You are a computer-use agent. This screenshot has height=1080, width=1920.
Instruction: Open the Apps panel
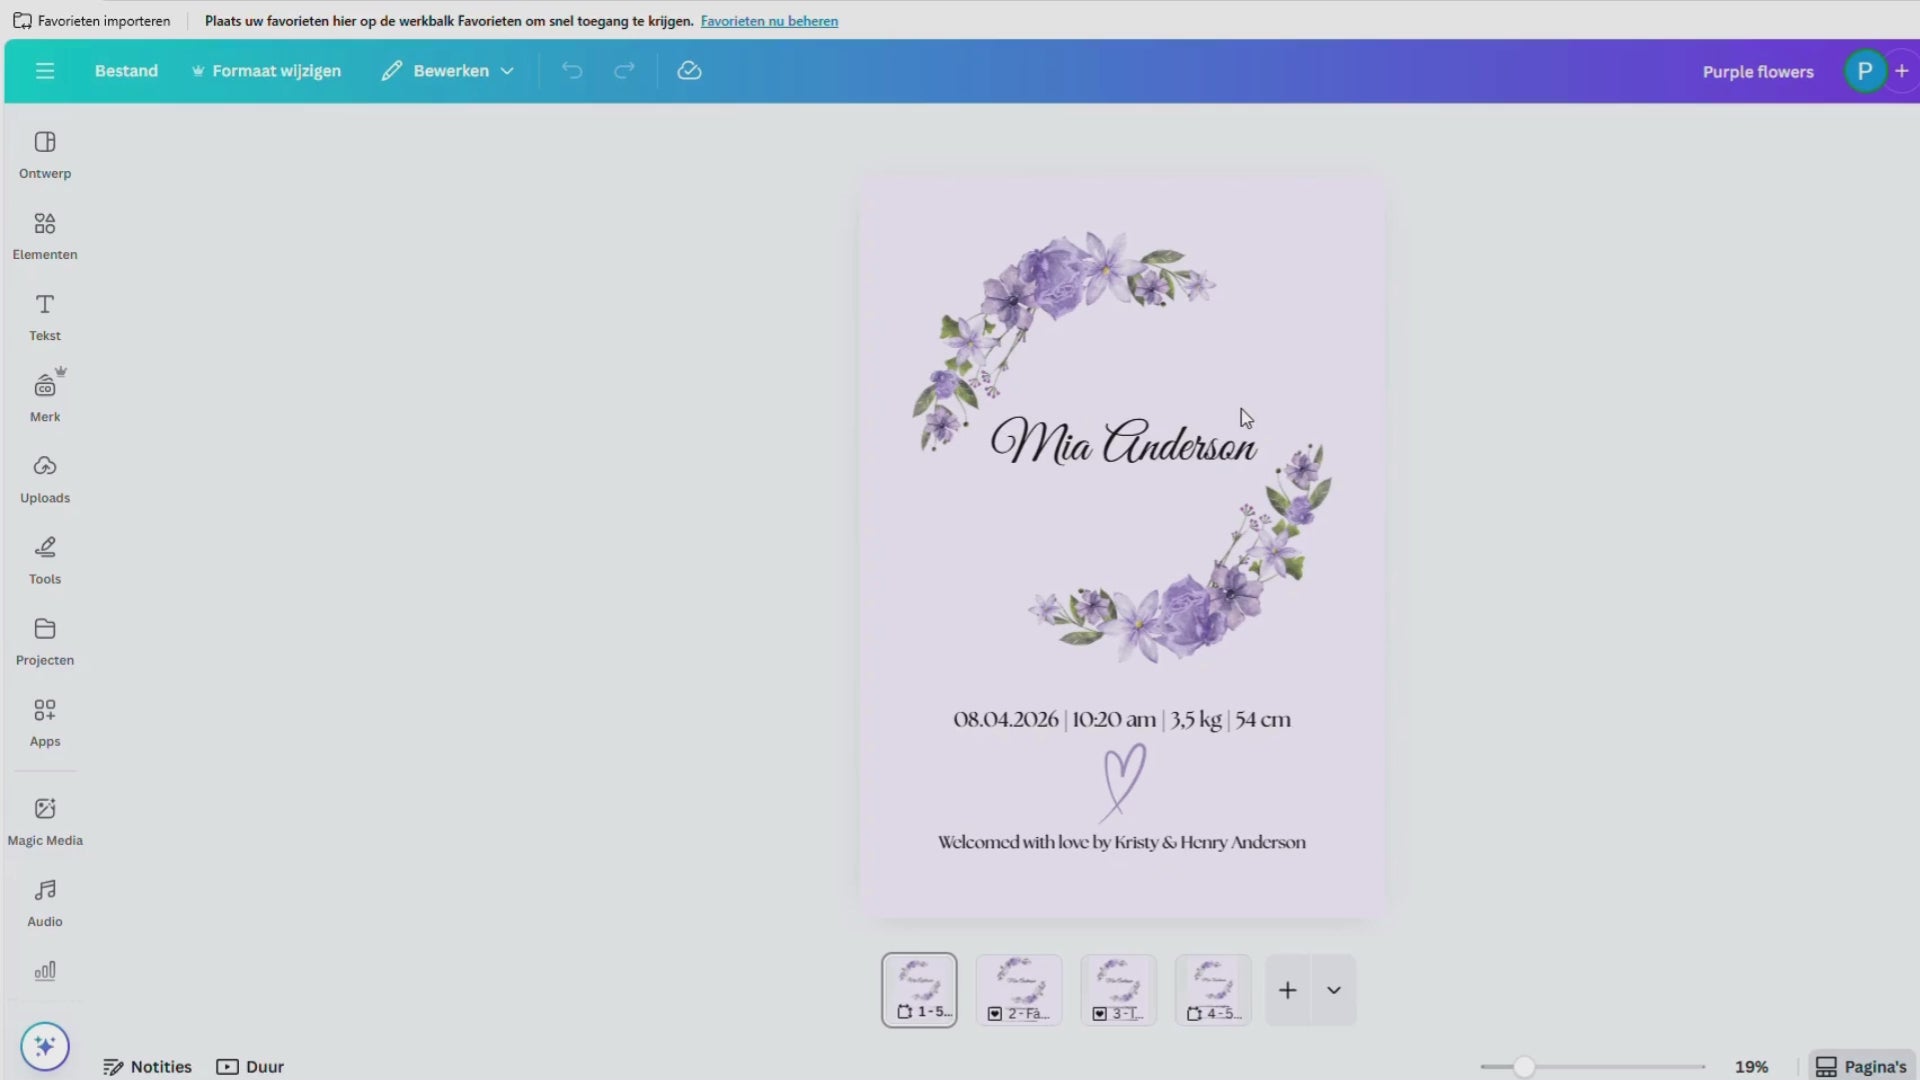(45, 722)
